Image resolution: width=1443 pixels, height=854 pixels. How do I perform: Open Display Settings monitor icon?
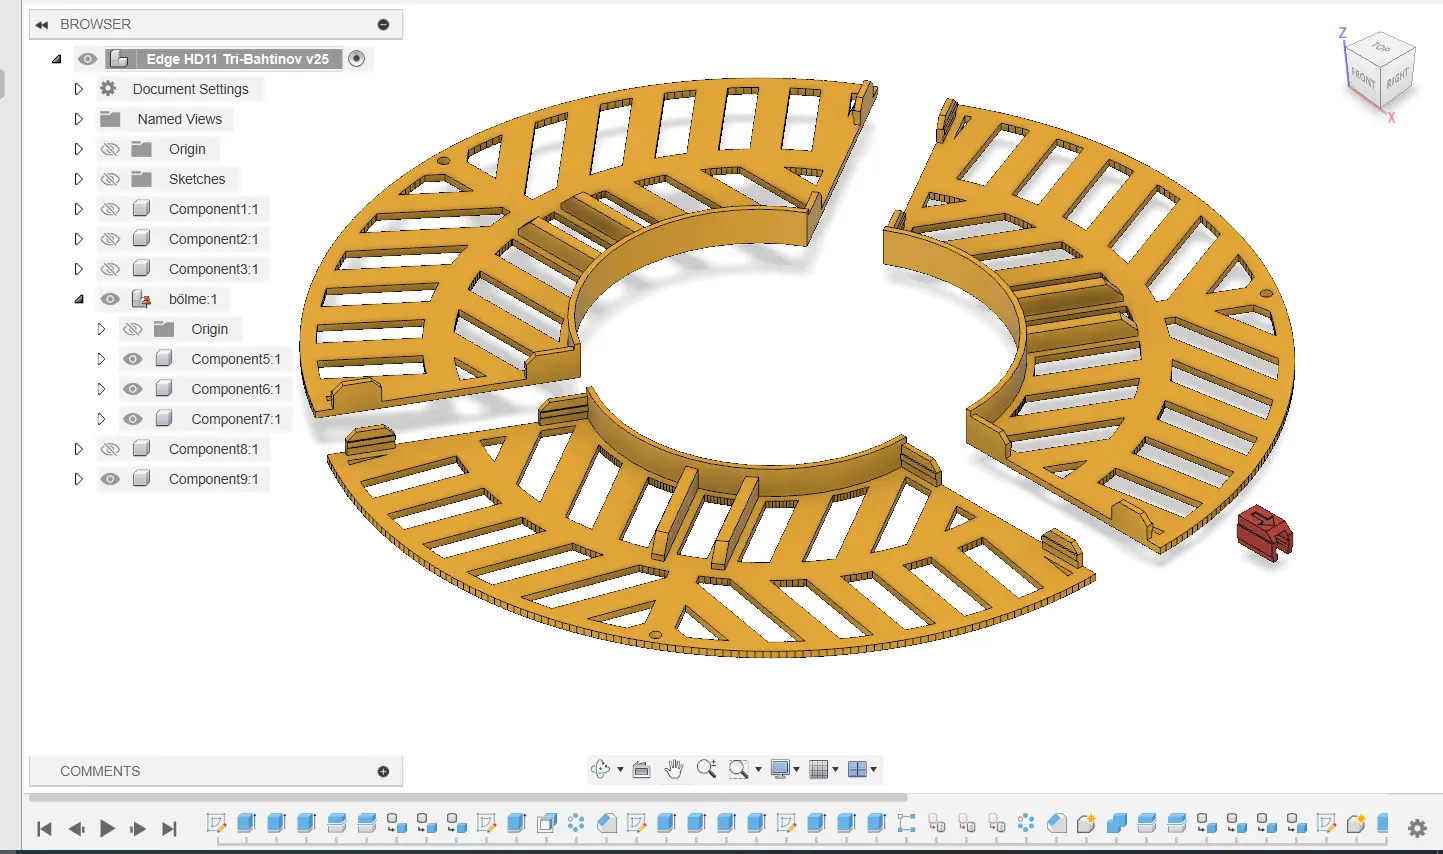click(x=780, y=769)
